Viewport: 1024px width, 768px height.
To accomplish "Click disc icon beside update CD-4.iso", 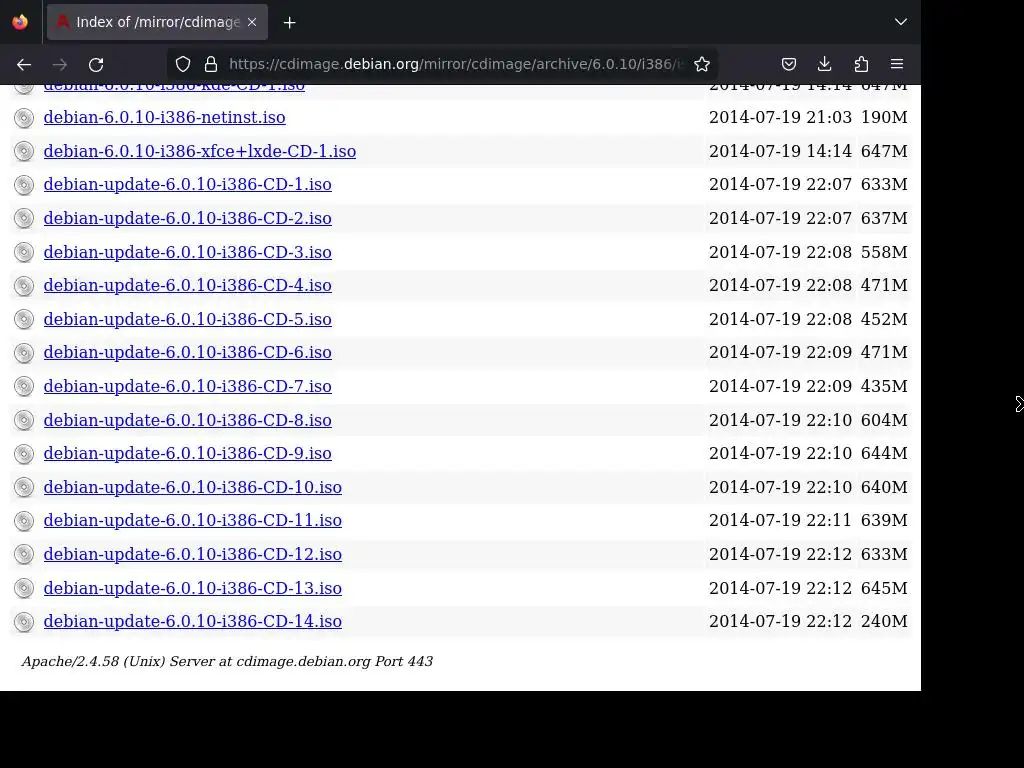I will pos(24,285).
